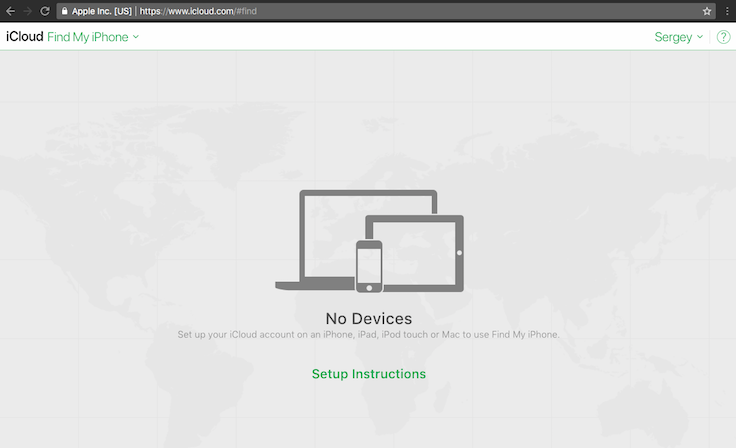Reload the page with the refresh icon

(45, 11)
